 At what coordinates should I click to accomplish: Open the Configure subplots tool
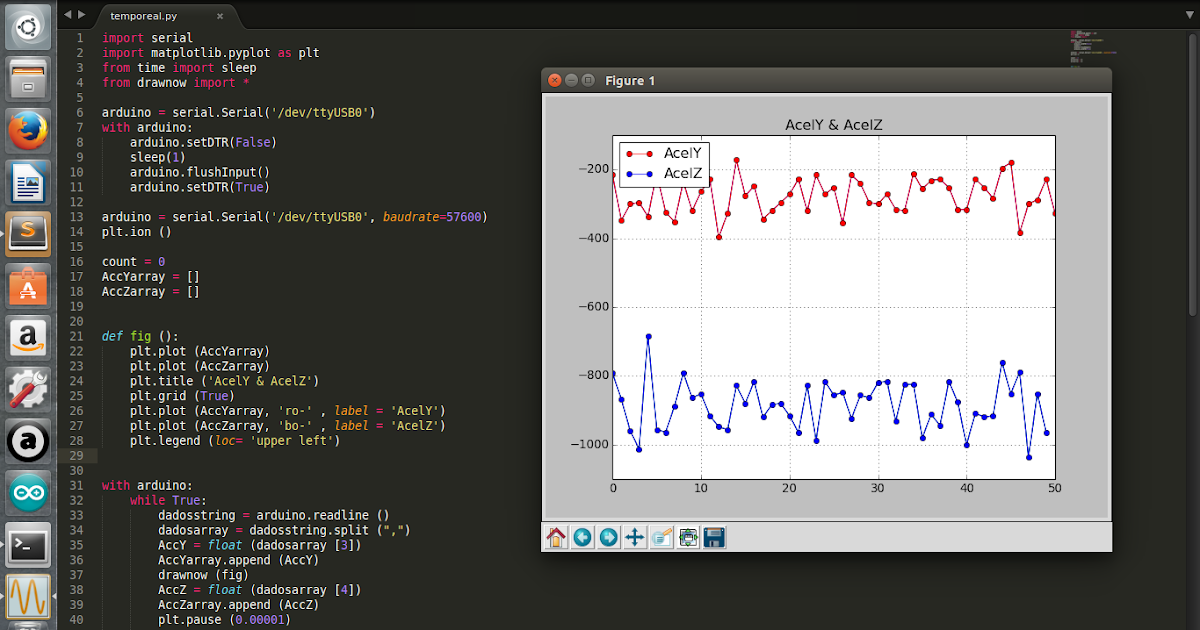coord(688,537)
